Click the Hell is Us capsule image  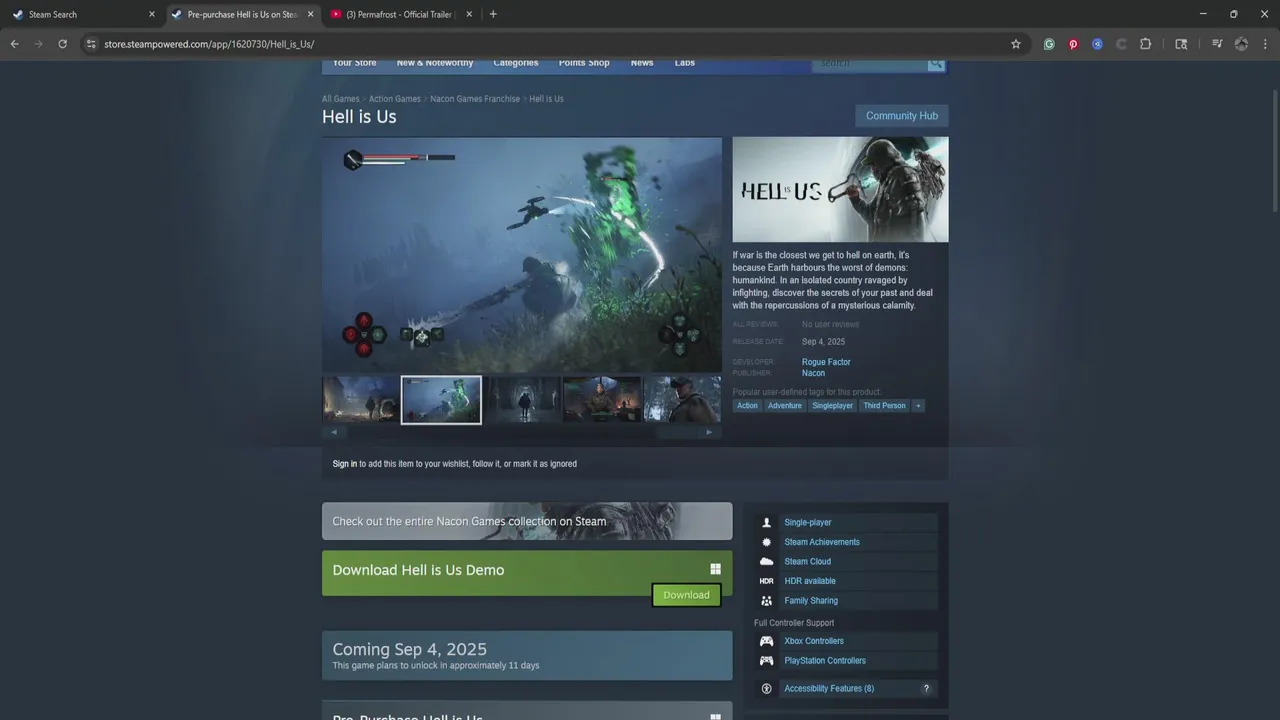840,189
